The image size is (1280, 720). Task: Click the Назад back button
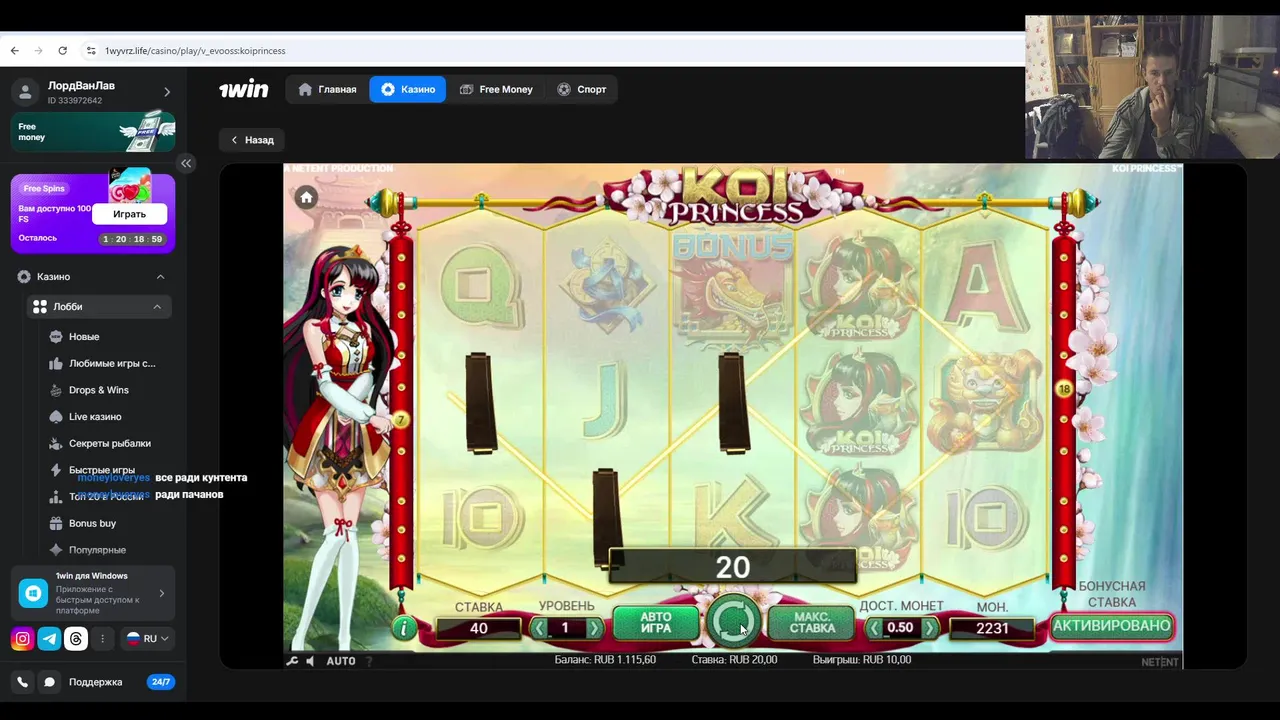click(252, 140)
